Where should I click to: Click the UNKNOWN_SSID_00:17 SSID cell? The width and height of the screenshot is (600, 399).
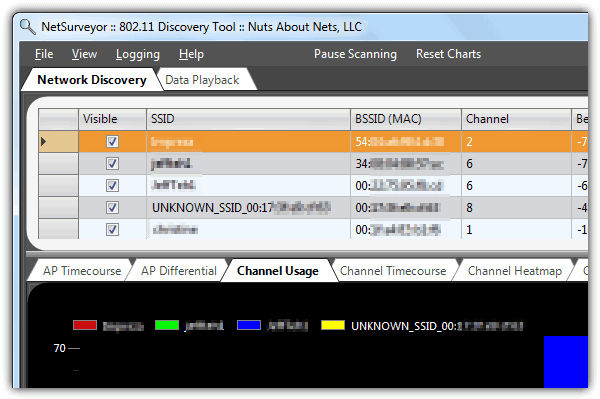[248, 208]
